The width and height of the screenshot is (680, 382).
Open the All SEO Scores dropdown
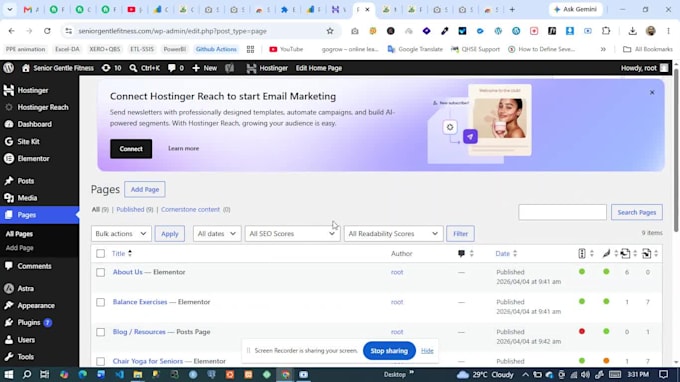292,234
